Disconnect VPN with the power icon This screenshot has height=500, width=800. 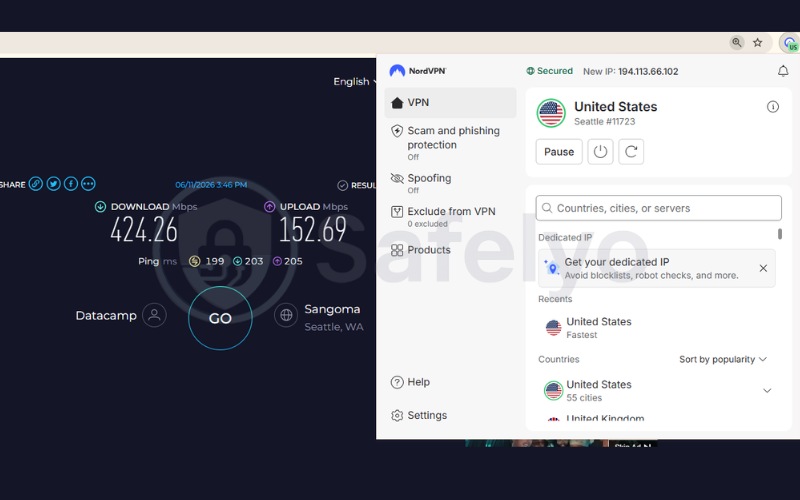600,152
